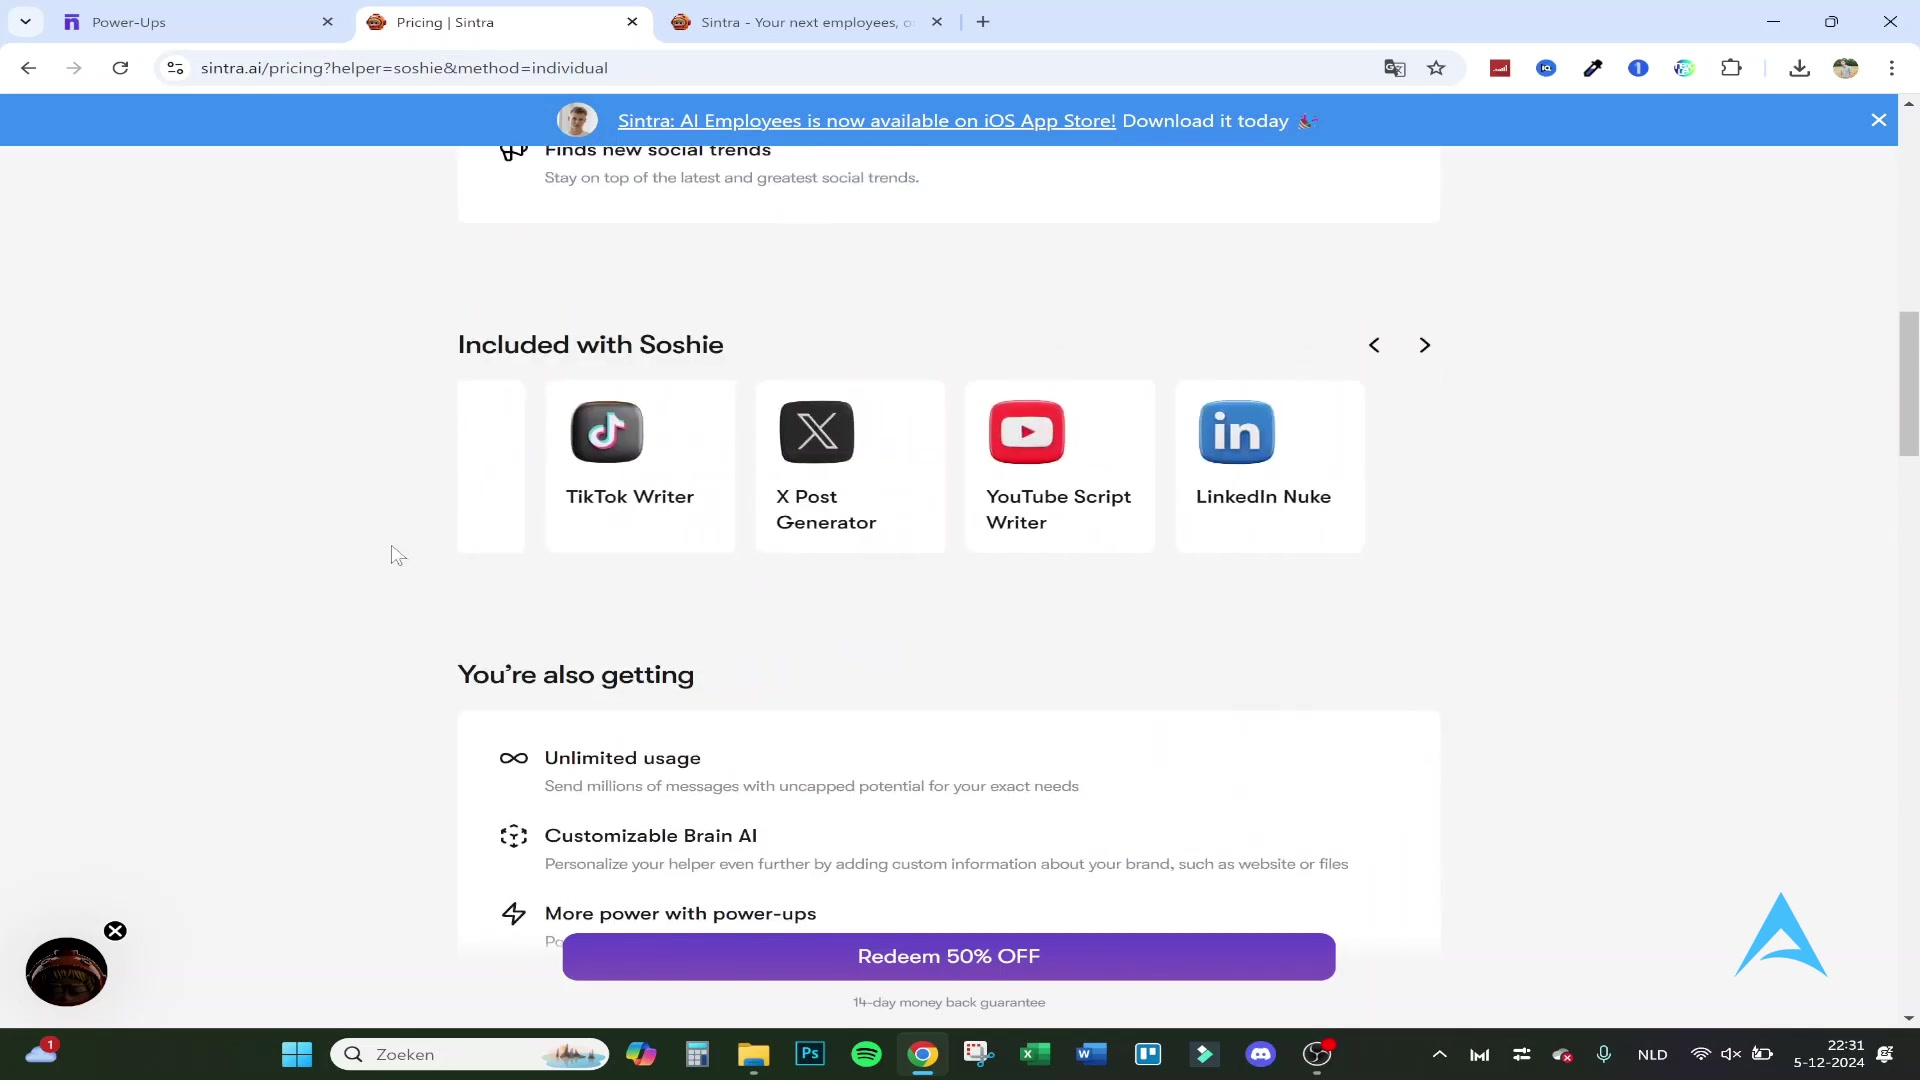1920x1080 pixels.
Task: Expand hidden system tray icons
Action: point(1440,1054)
